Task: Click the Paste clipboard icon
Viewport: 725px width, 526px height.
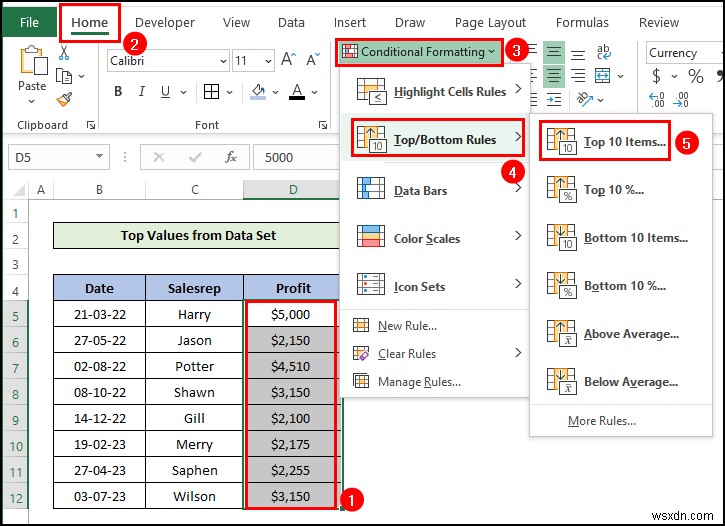Action: pos(33,60)
